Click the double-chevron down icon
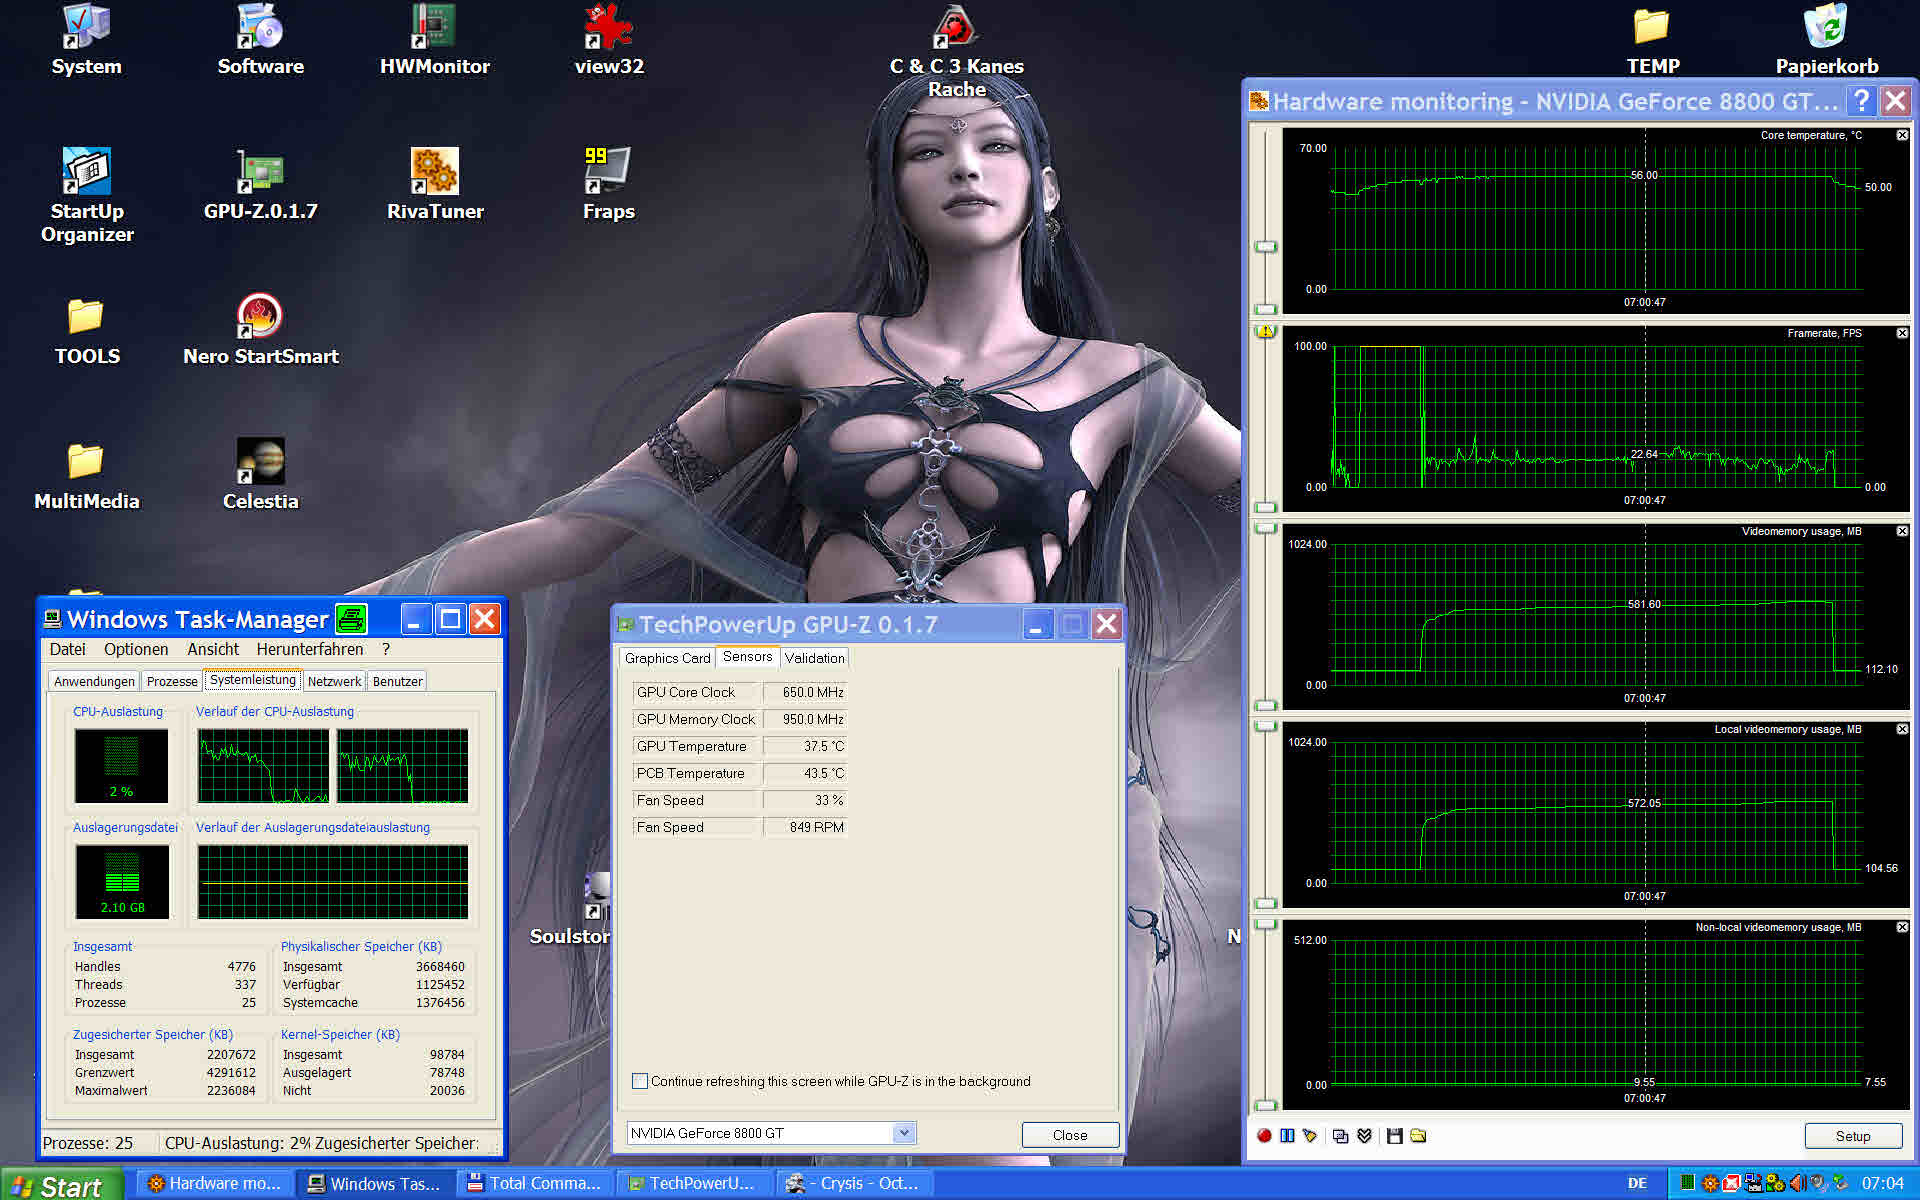The width and height of the screenshot is (1920, 1200). (x=1364, y=1136)
